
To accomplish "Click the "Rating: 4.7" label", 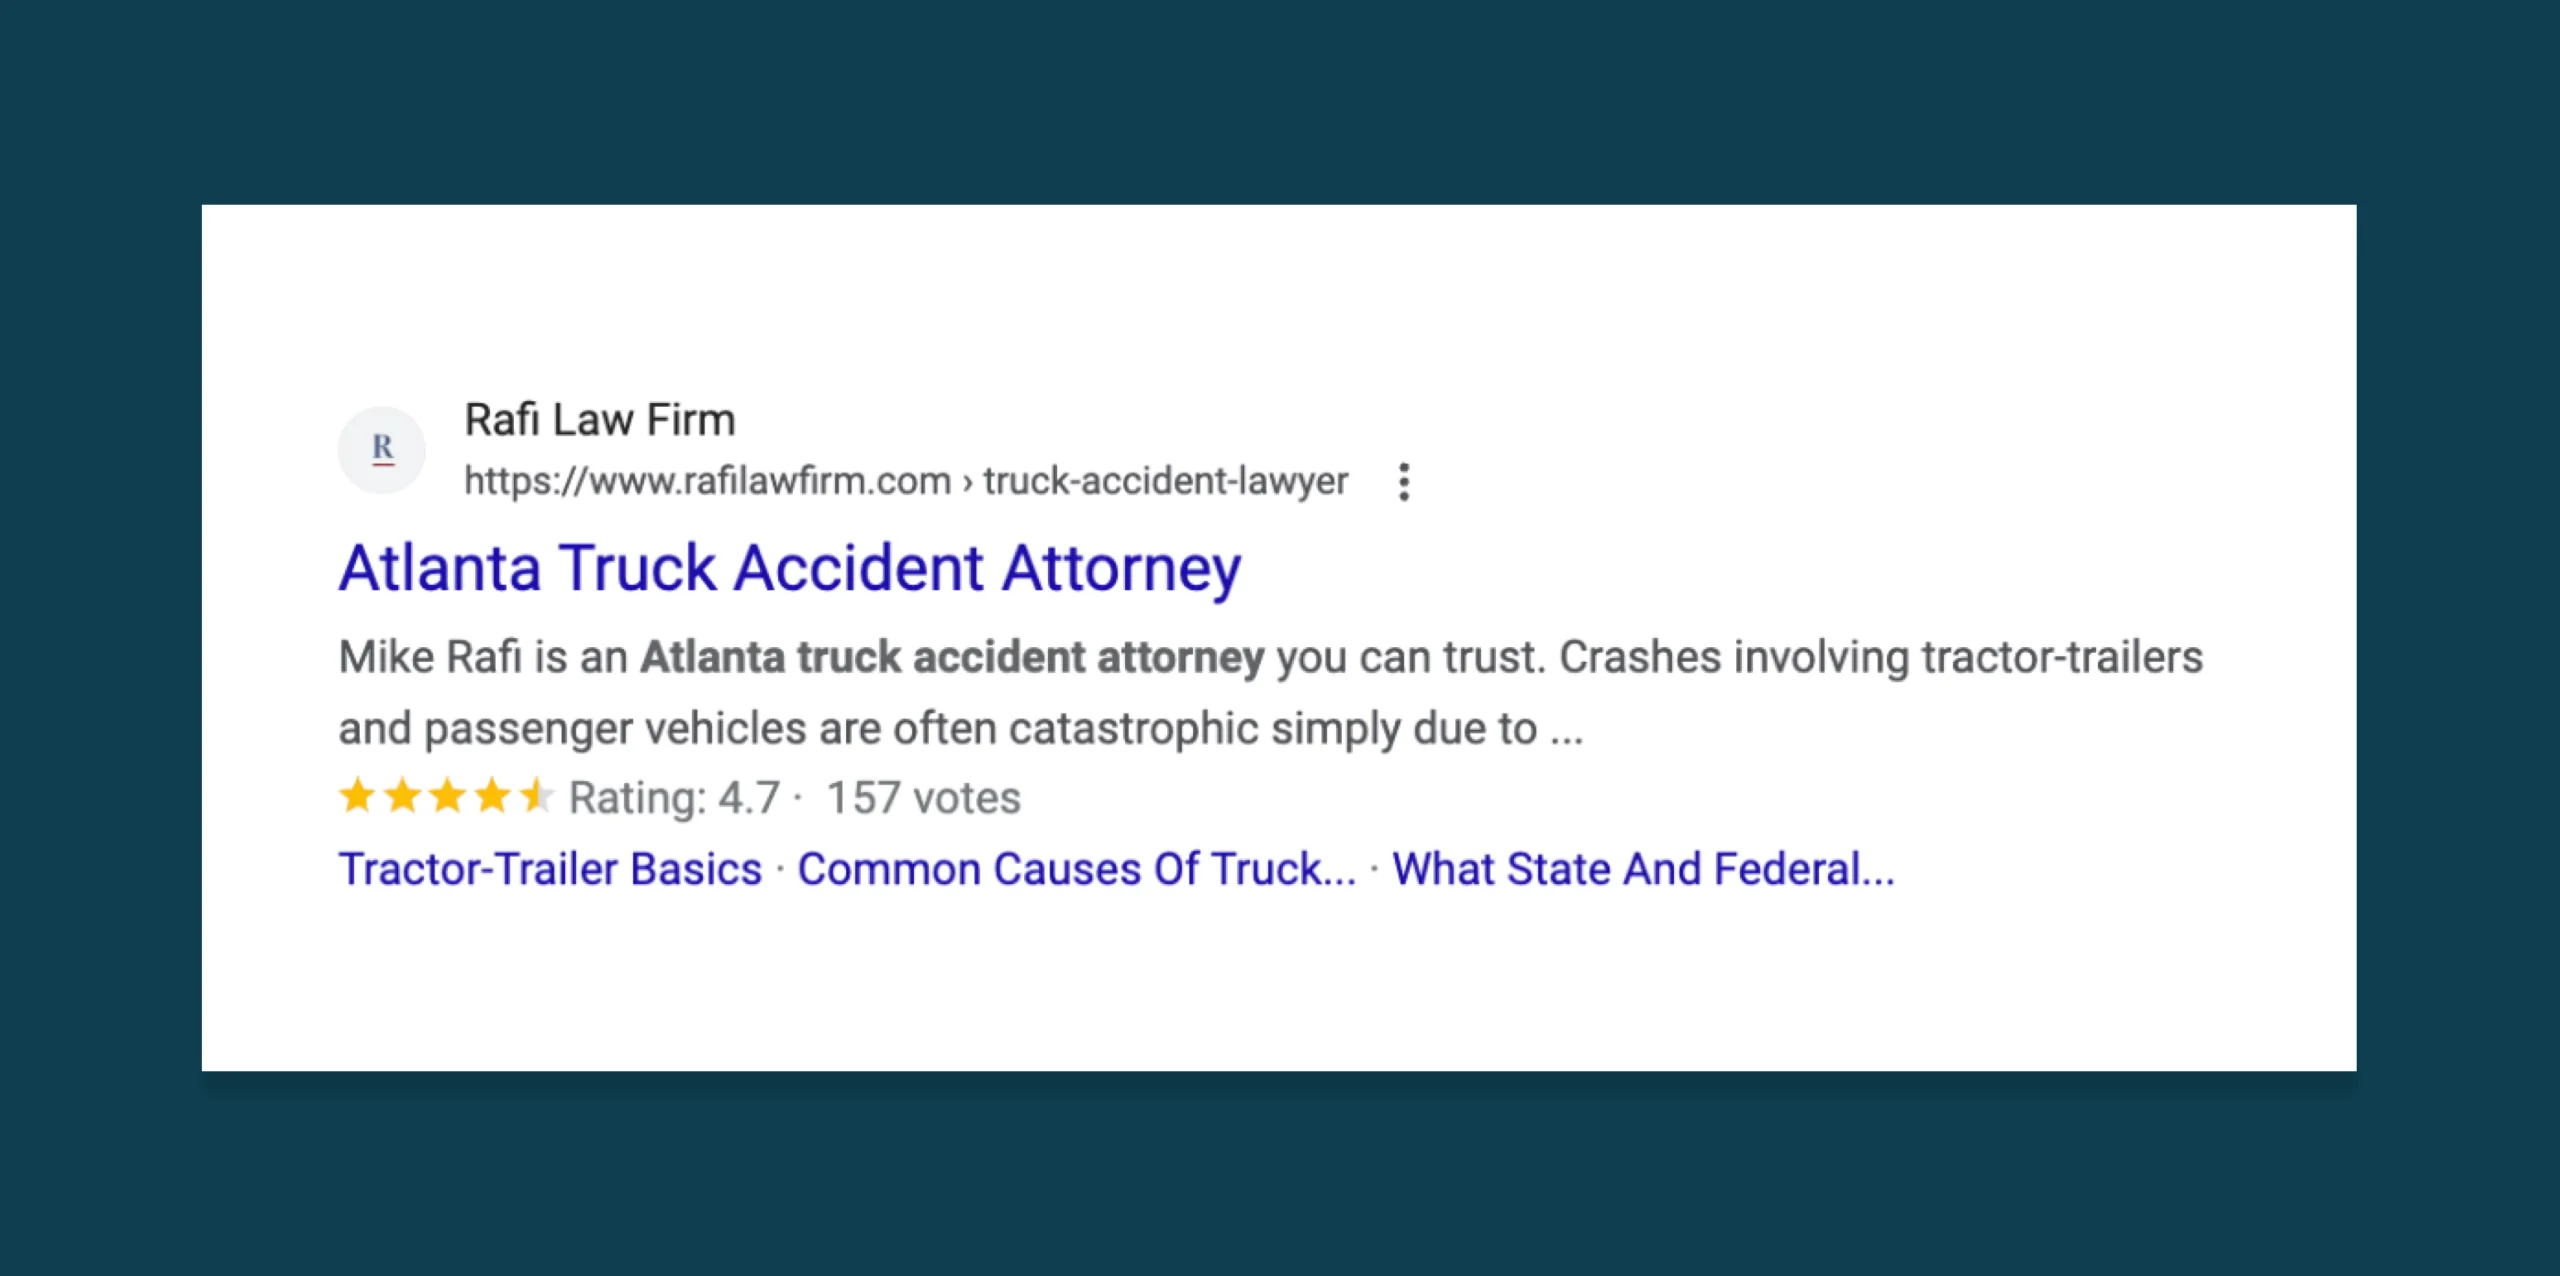I will (x=674, y=798).
